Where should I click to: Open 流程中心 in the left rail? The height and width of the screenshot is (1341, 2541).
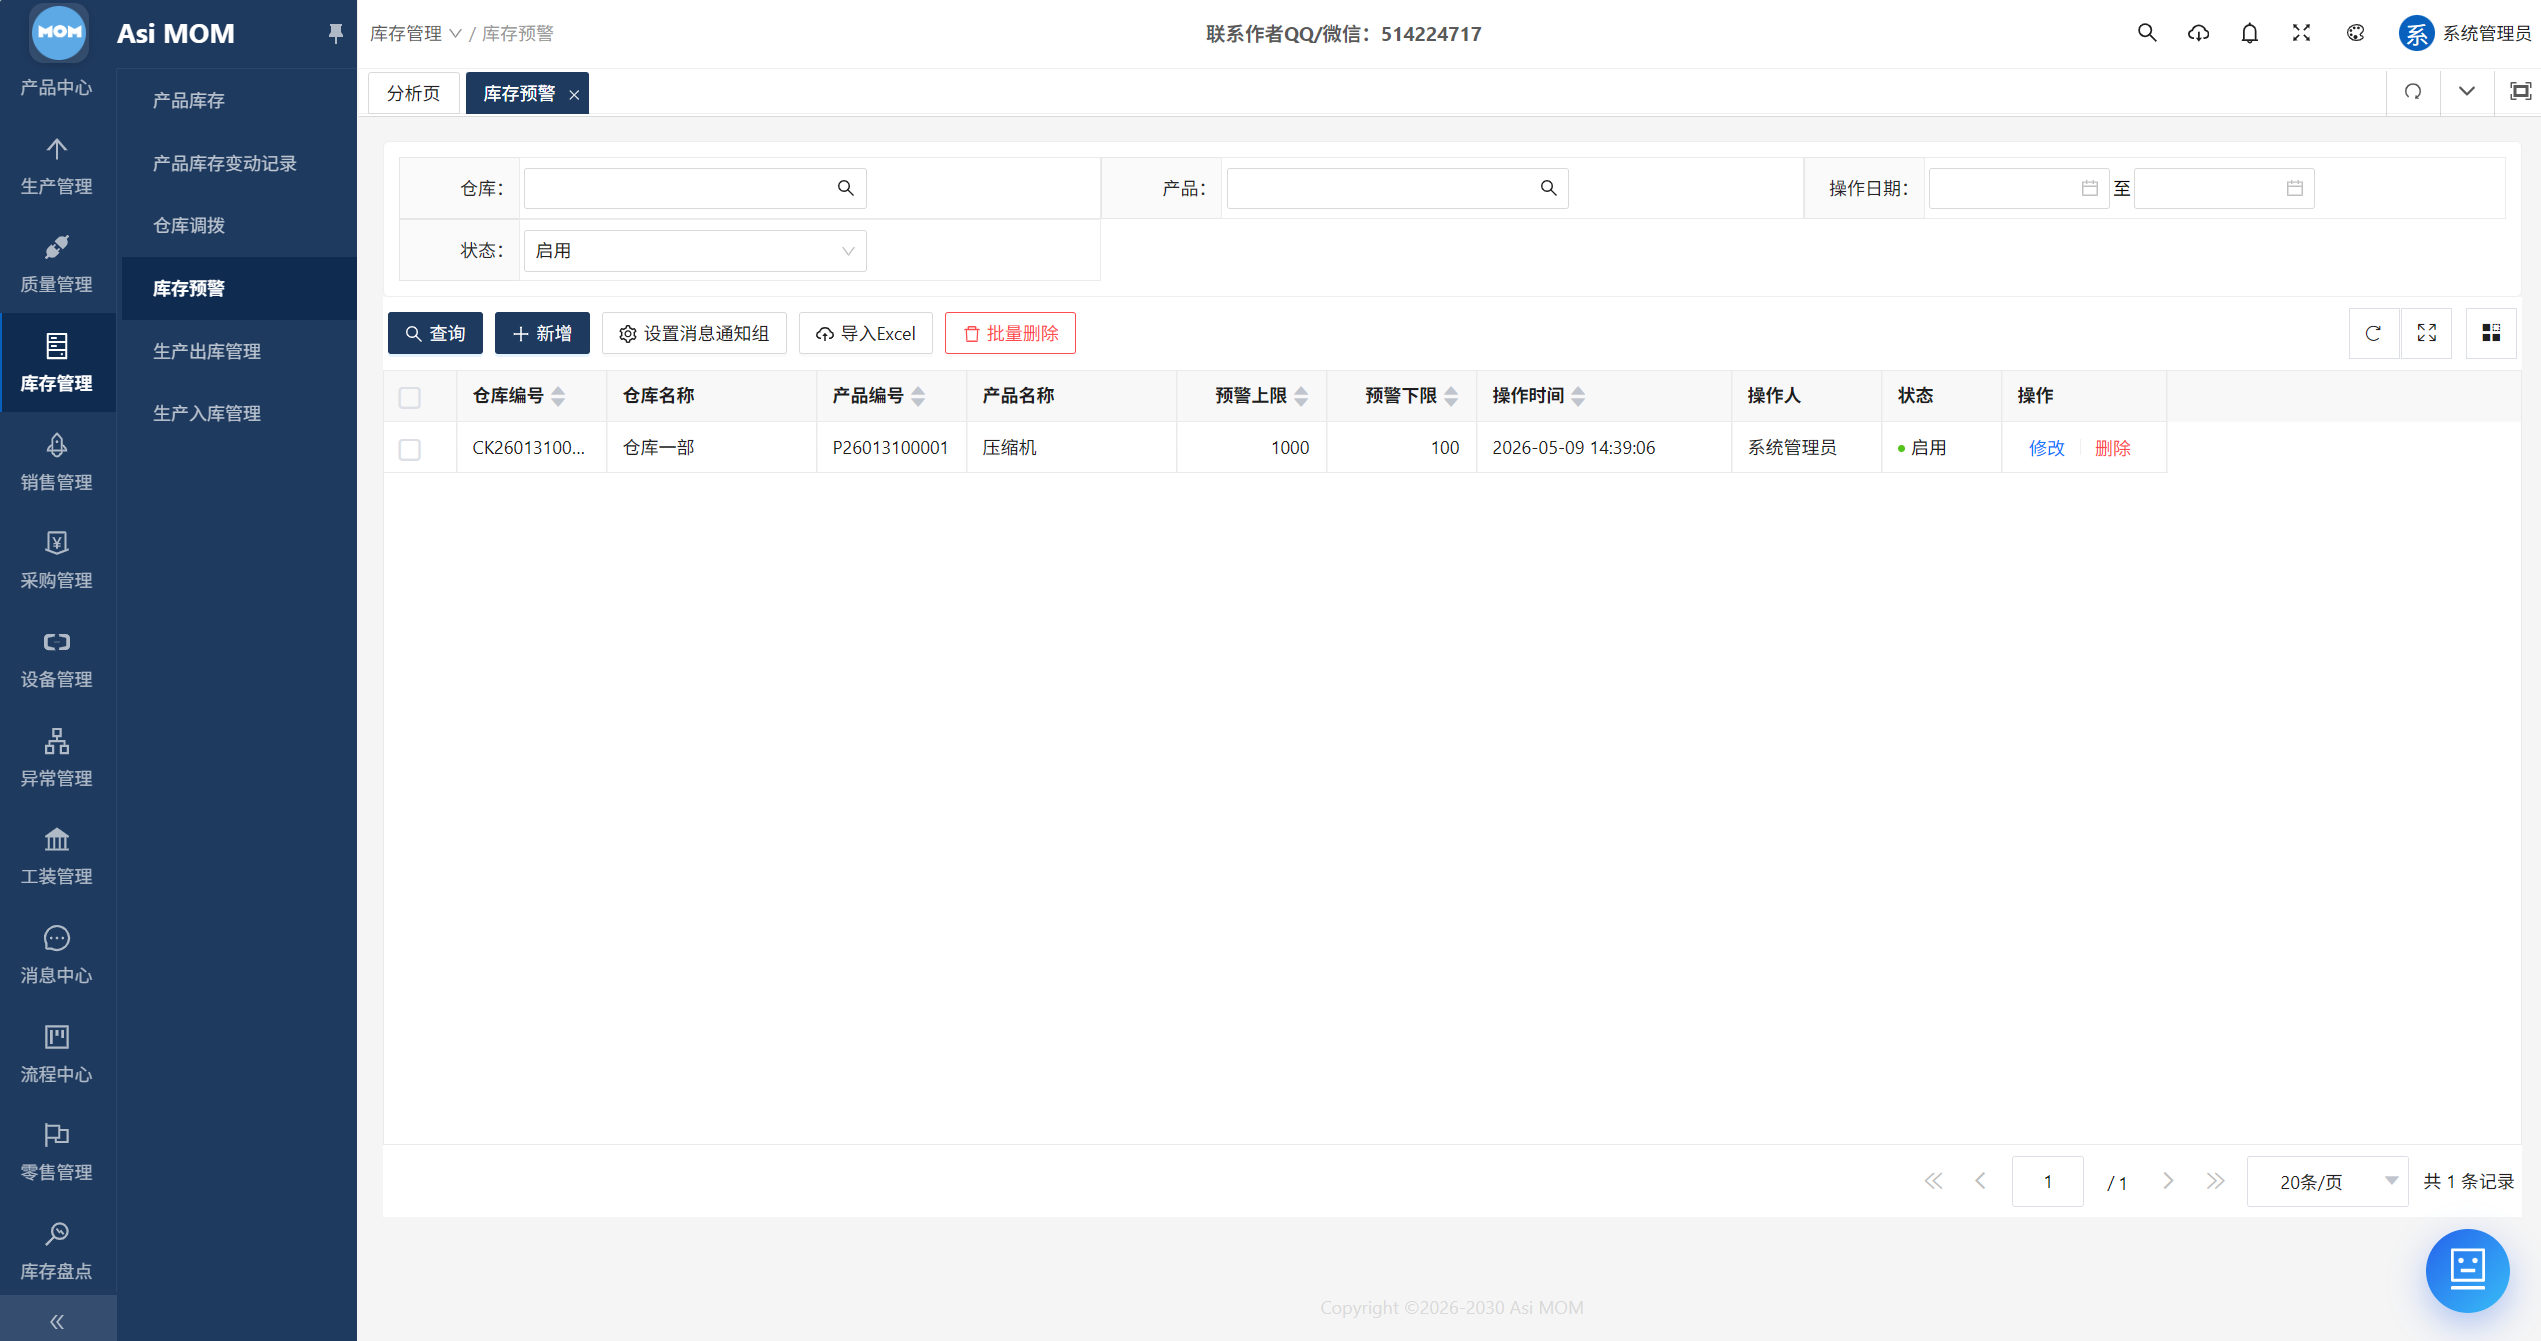click(x=57, y=1053)
